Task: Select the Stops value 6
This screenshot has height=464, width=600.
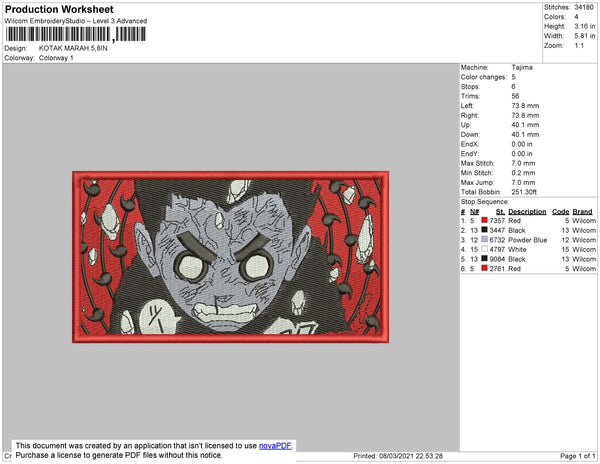Action: pyautogui.click(x=514, y=86)
